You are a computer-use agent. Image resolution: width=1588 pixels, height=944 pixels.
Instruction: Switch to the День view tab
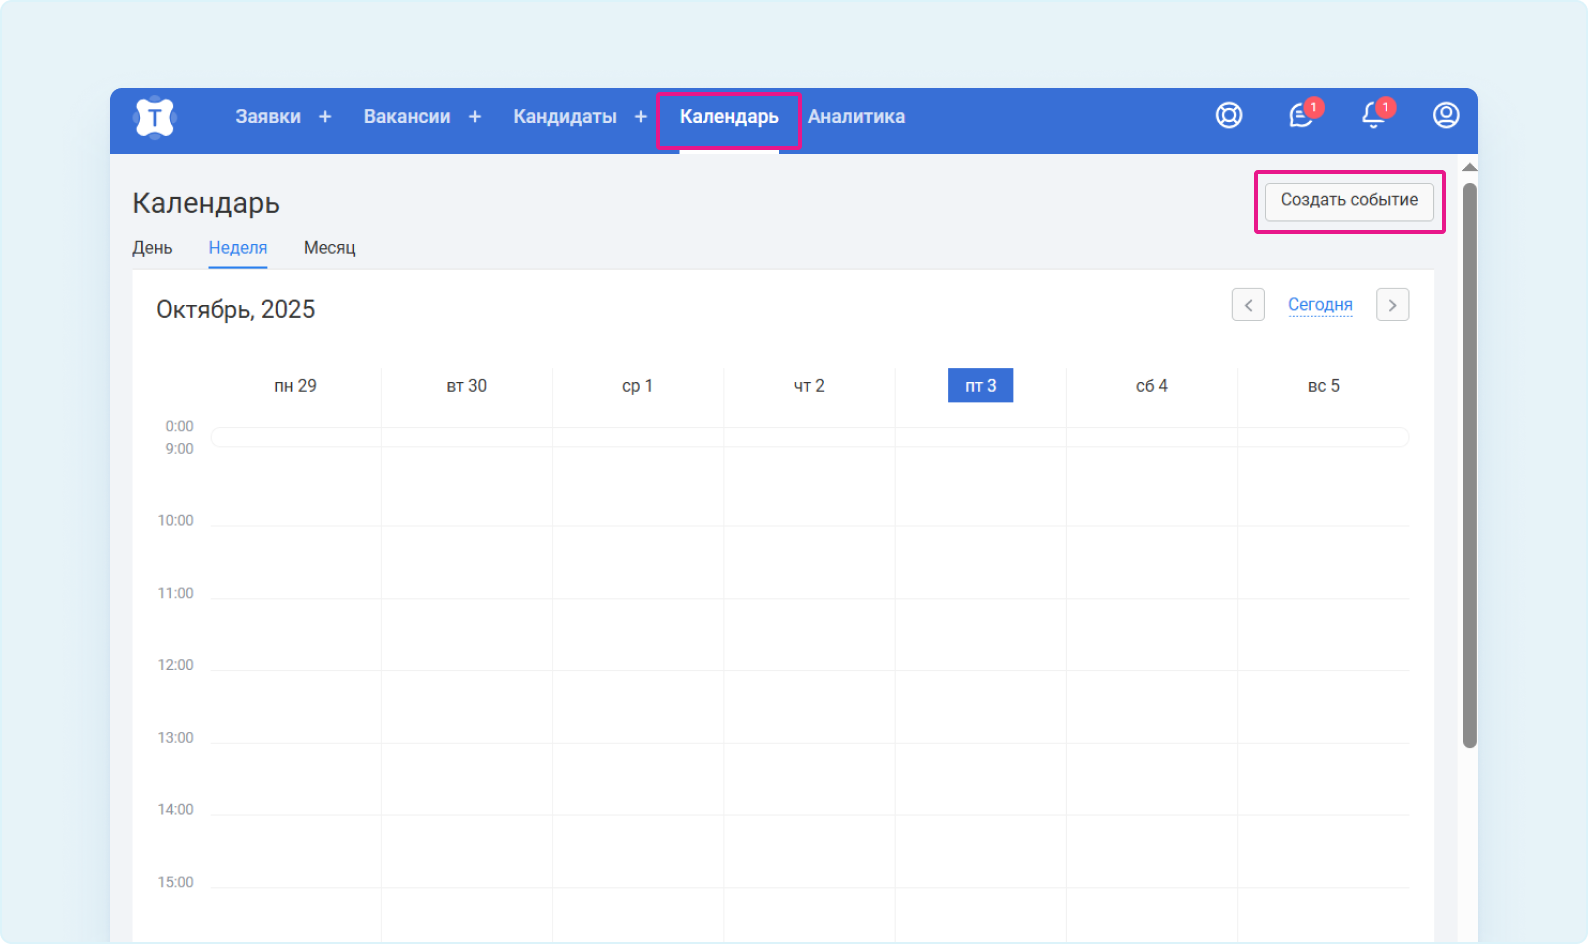pyautogui.click(x=152, y=248)
